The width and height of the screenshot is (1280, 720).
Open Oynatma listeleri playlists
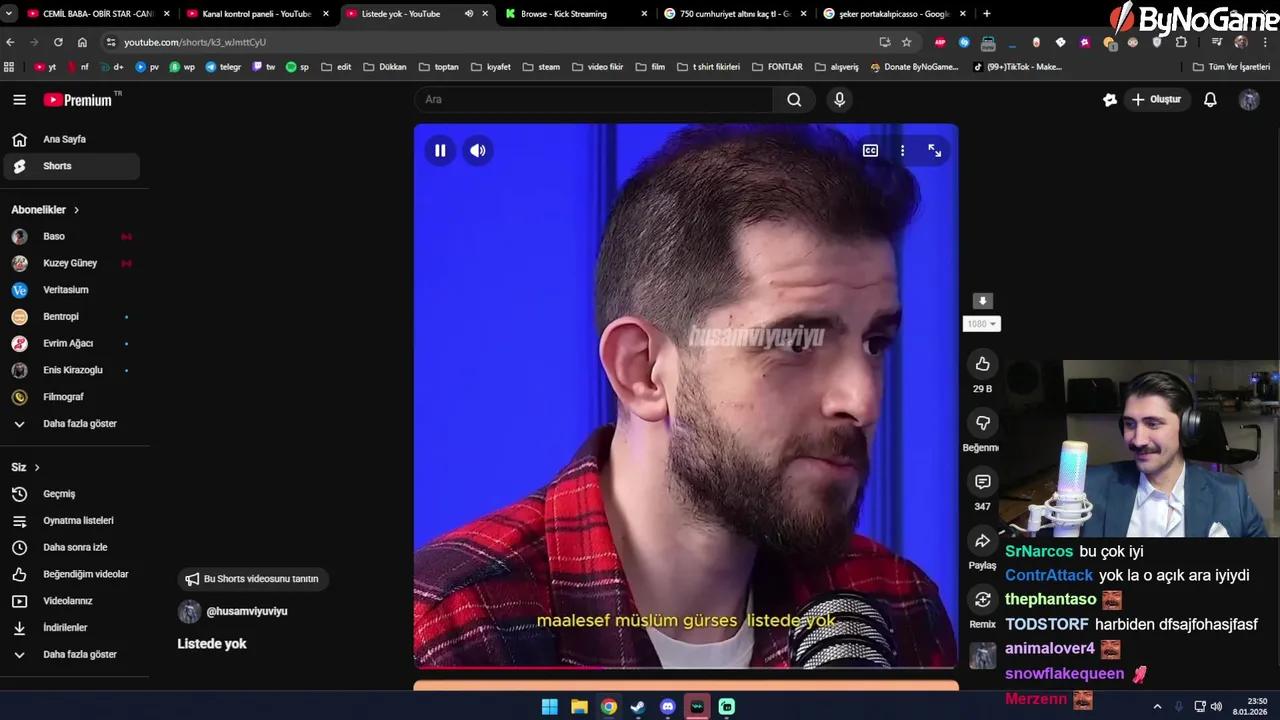(x=72, y=521)
